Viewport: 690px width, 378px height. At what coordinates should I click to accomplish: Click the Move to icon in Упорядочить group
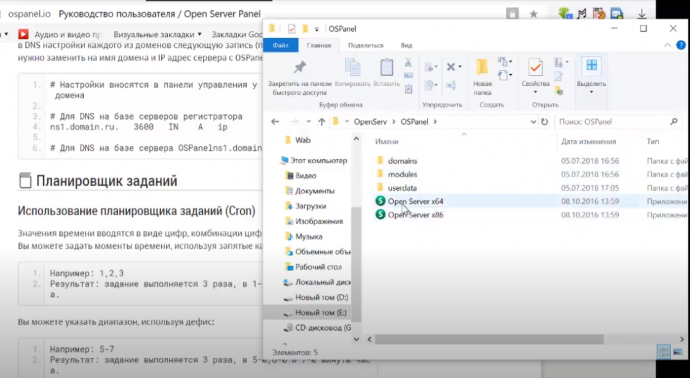click(x=430, y=67)
